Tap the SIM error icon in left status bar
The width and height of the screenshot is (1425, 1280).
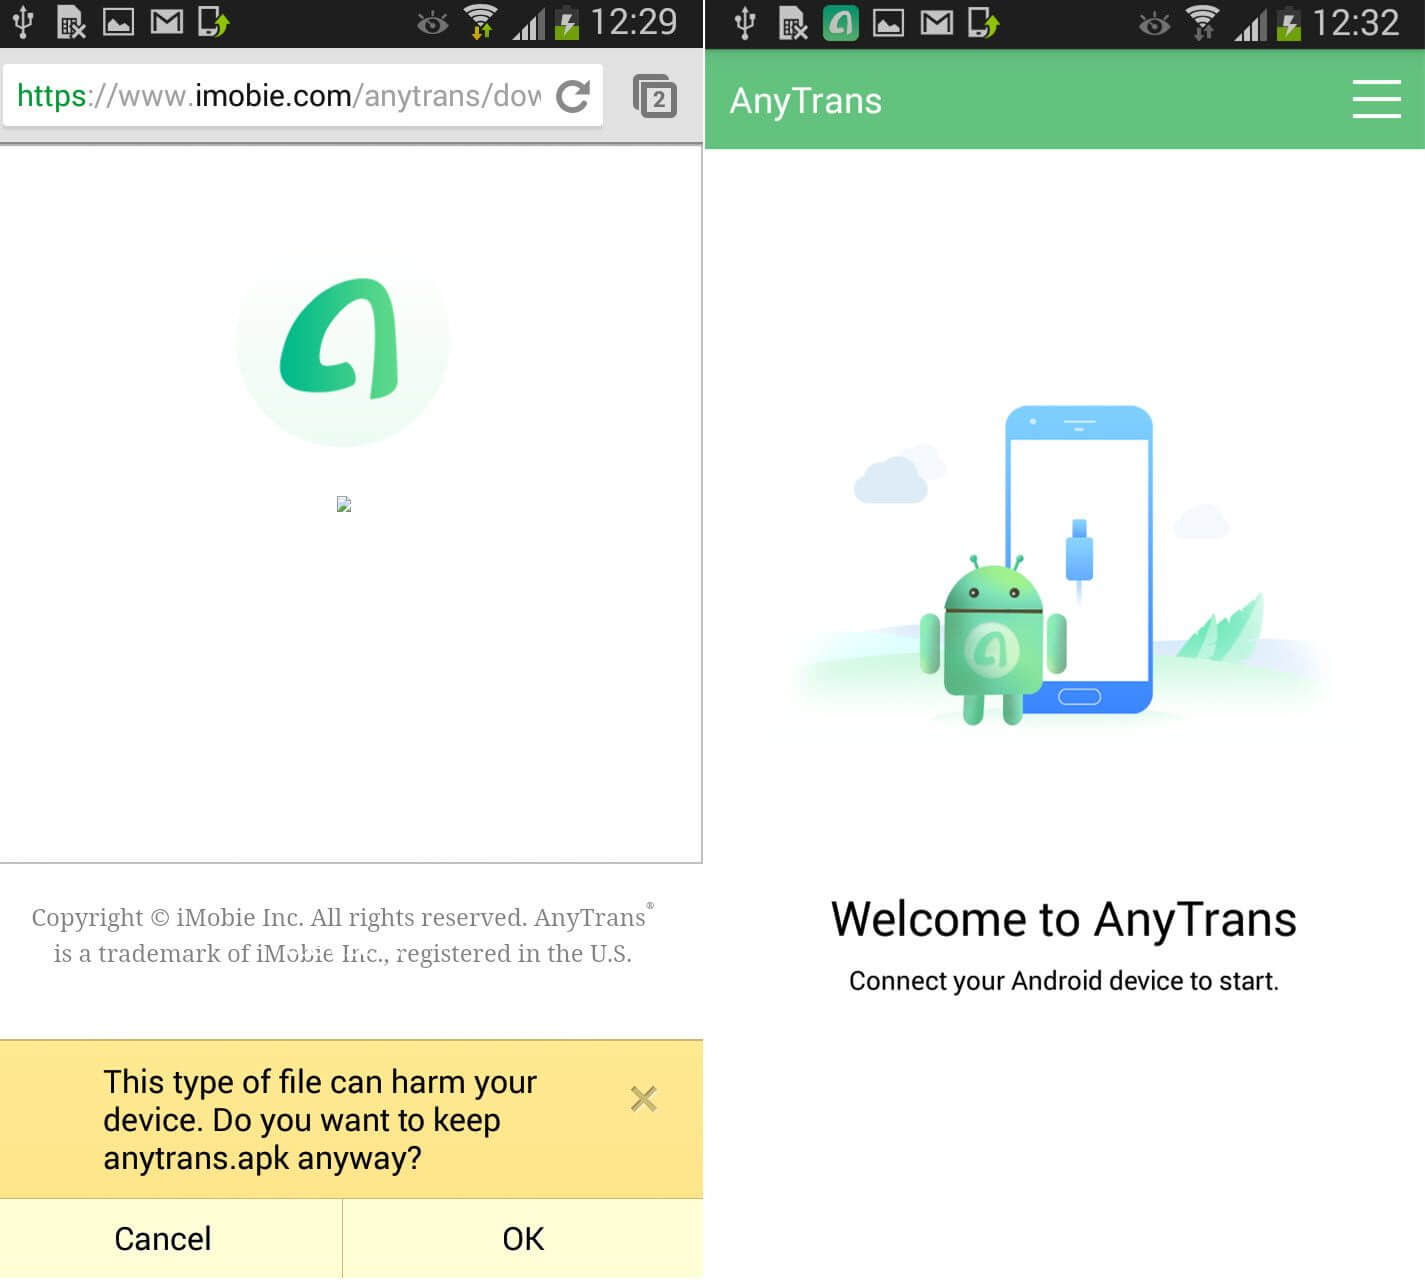[71, 22]
